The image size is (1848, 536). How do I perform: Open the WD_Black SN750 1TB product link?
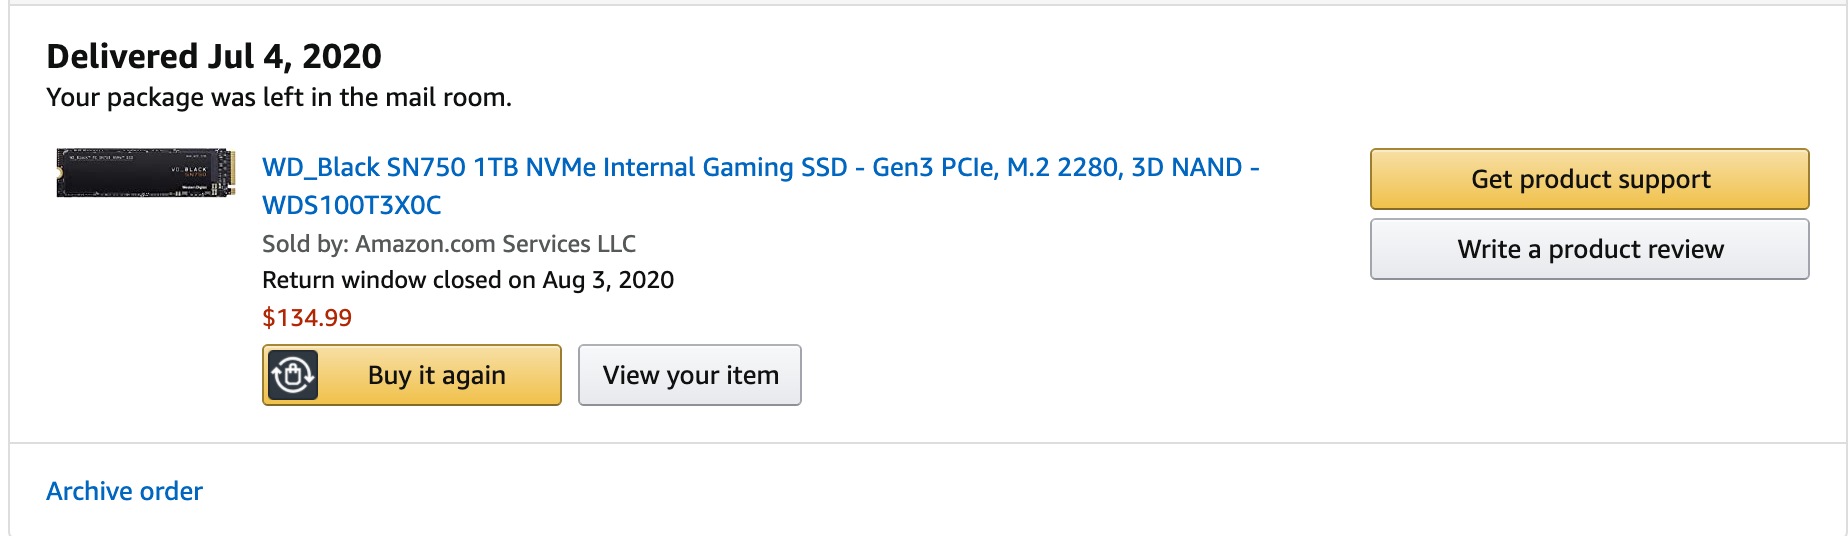pos(760,185)
